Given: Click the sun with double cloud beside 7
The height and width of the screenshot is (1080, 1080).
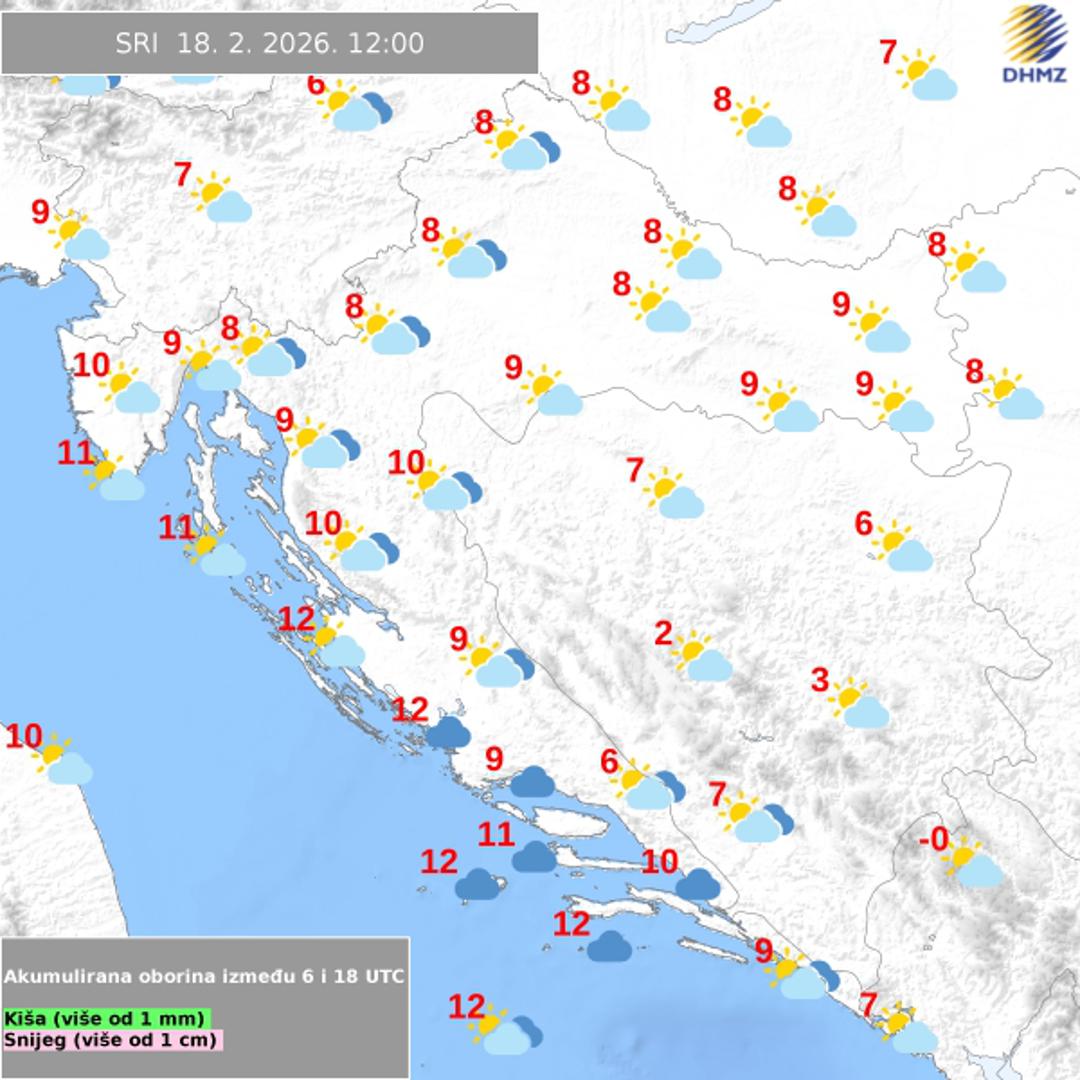Looking at the screenshot, I should [757, 818].
